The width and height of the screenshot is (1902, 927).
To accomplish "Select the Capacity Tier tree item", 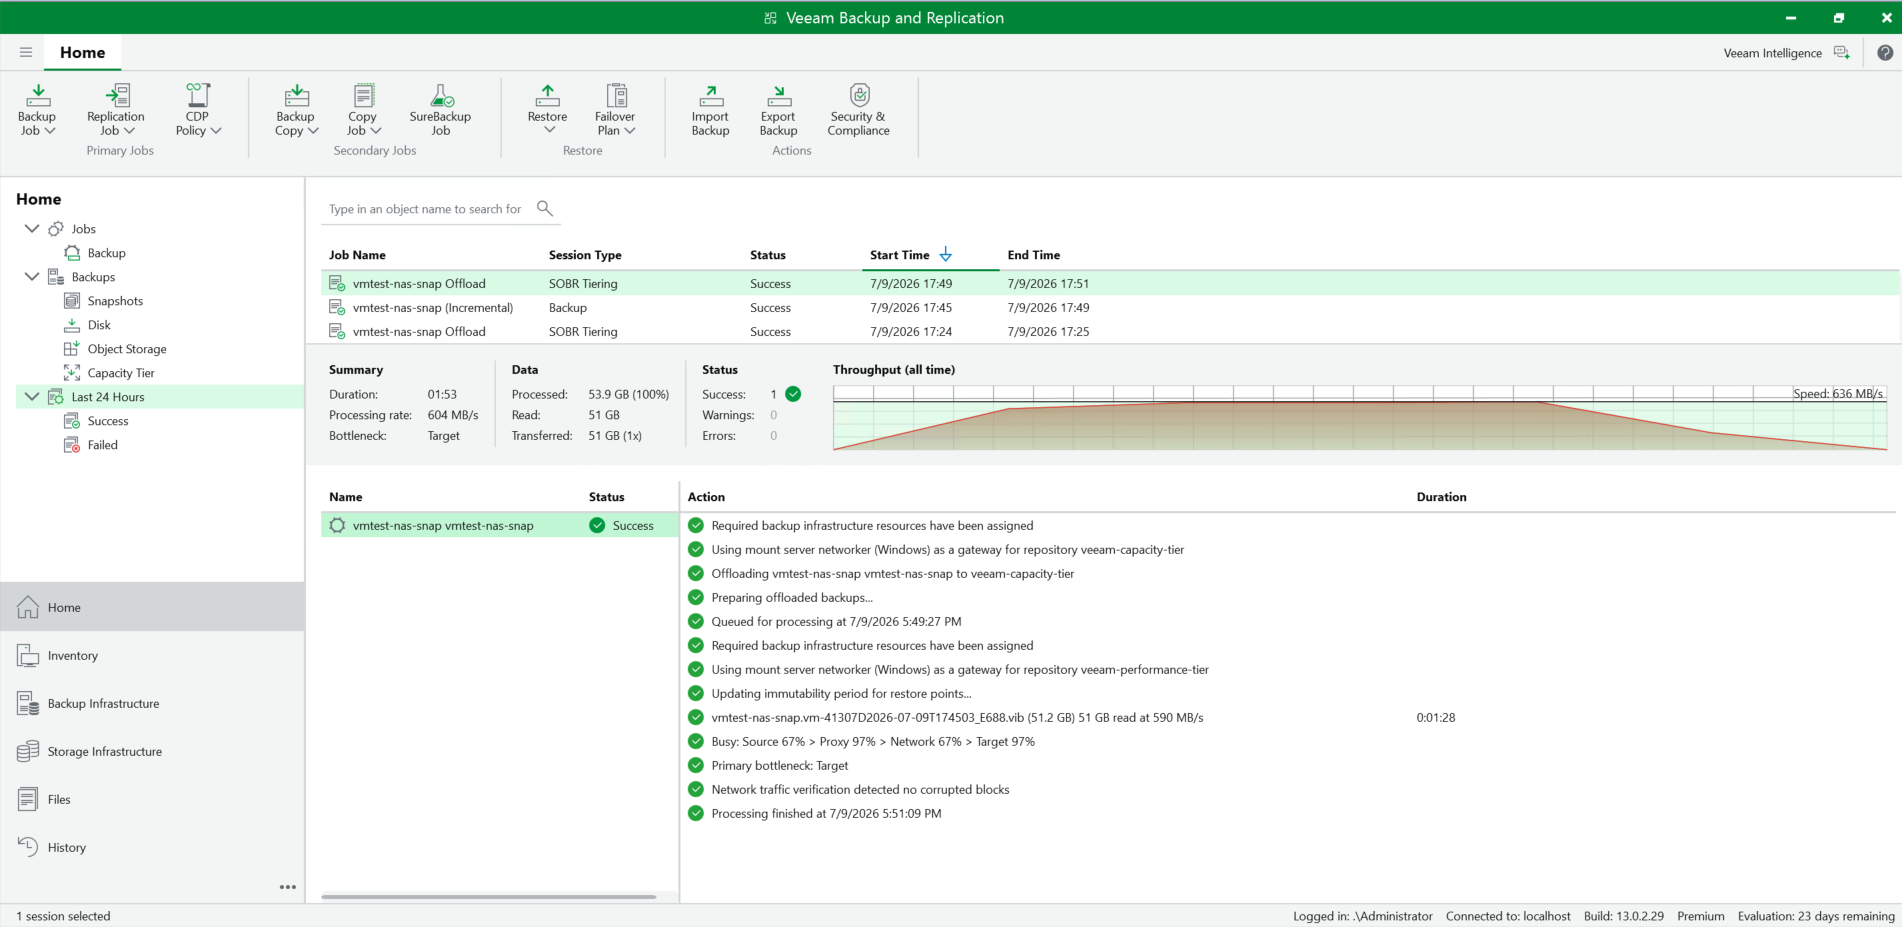I will coord(110,373).
